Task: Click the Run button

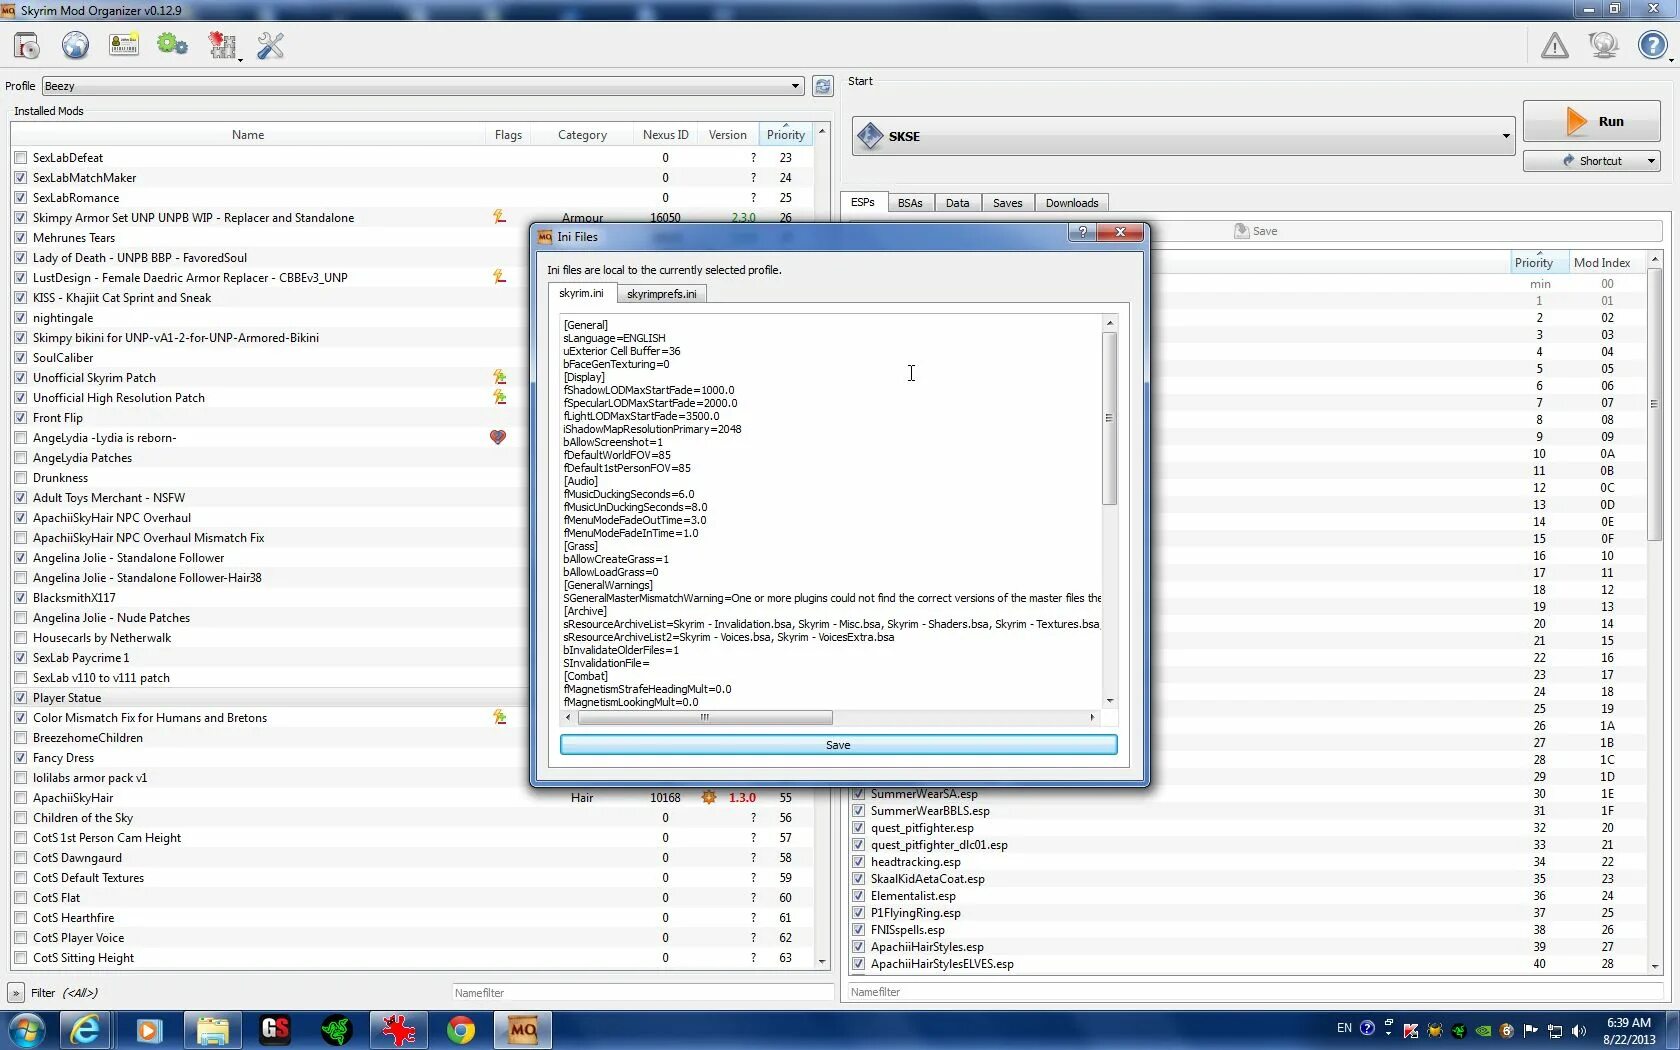Action: coord(1591,122)
